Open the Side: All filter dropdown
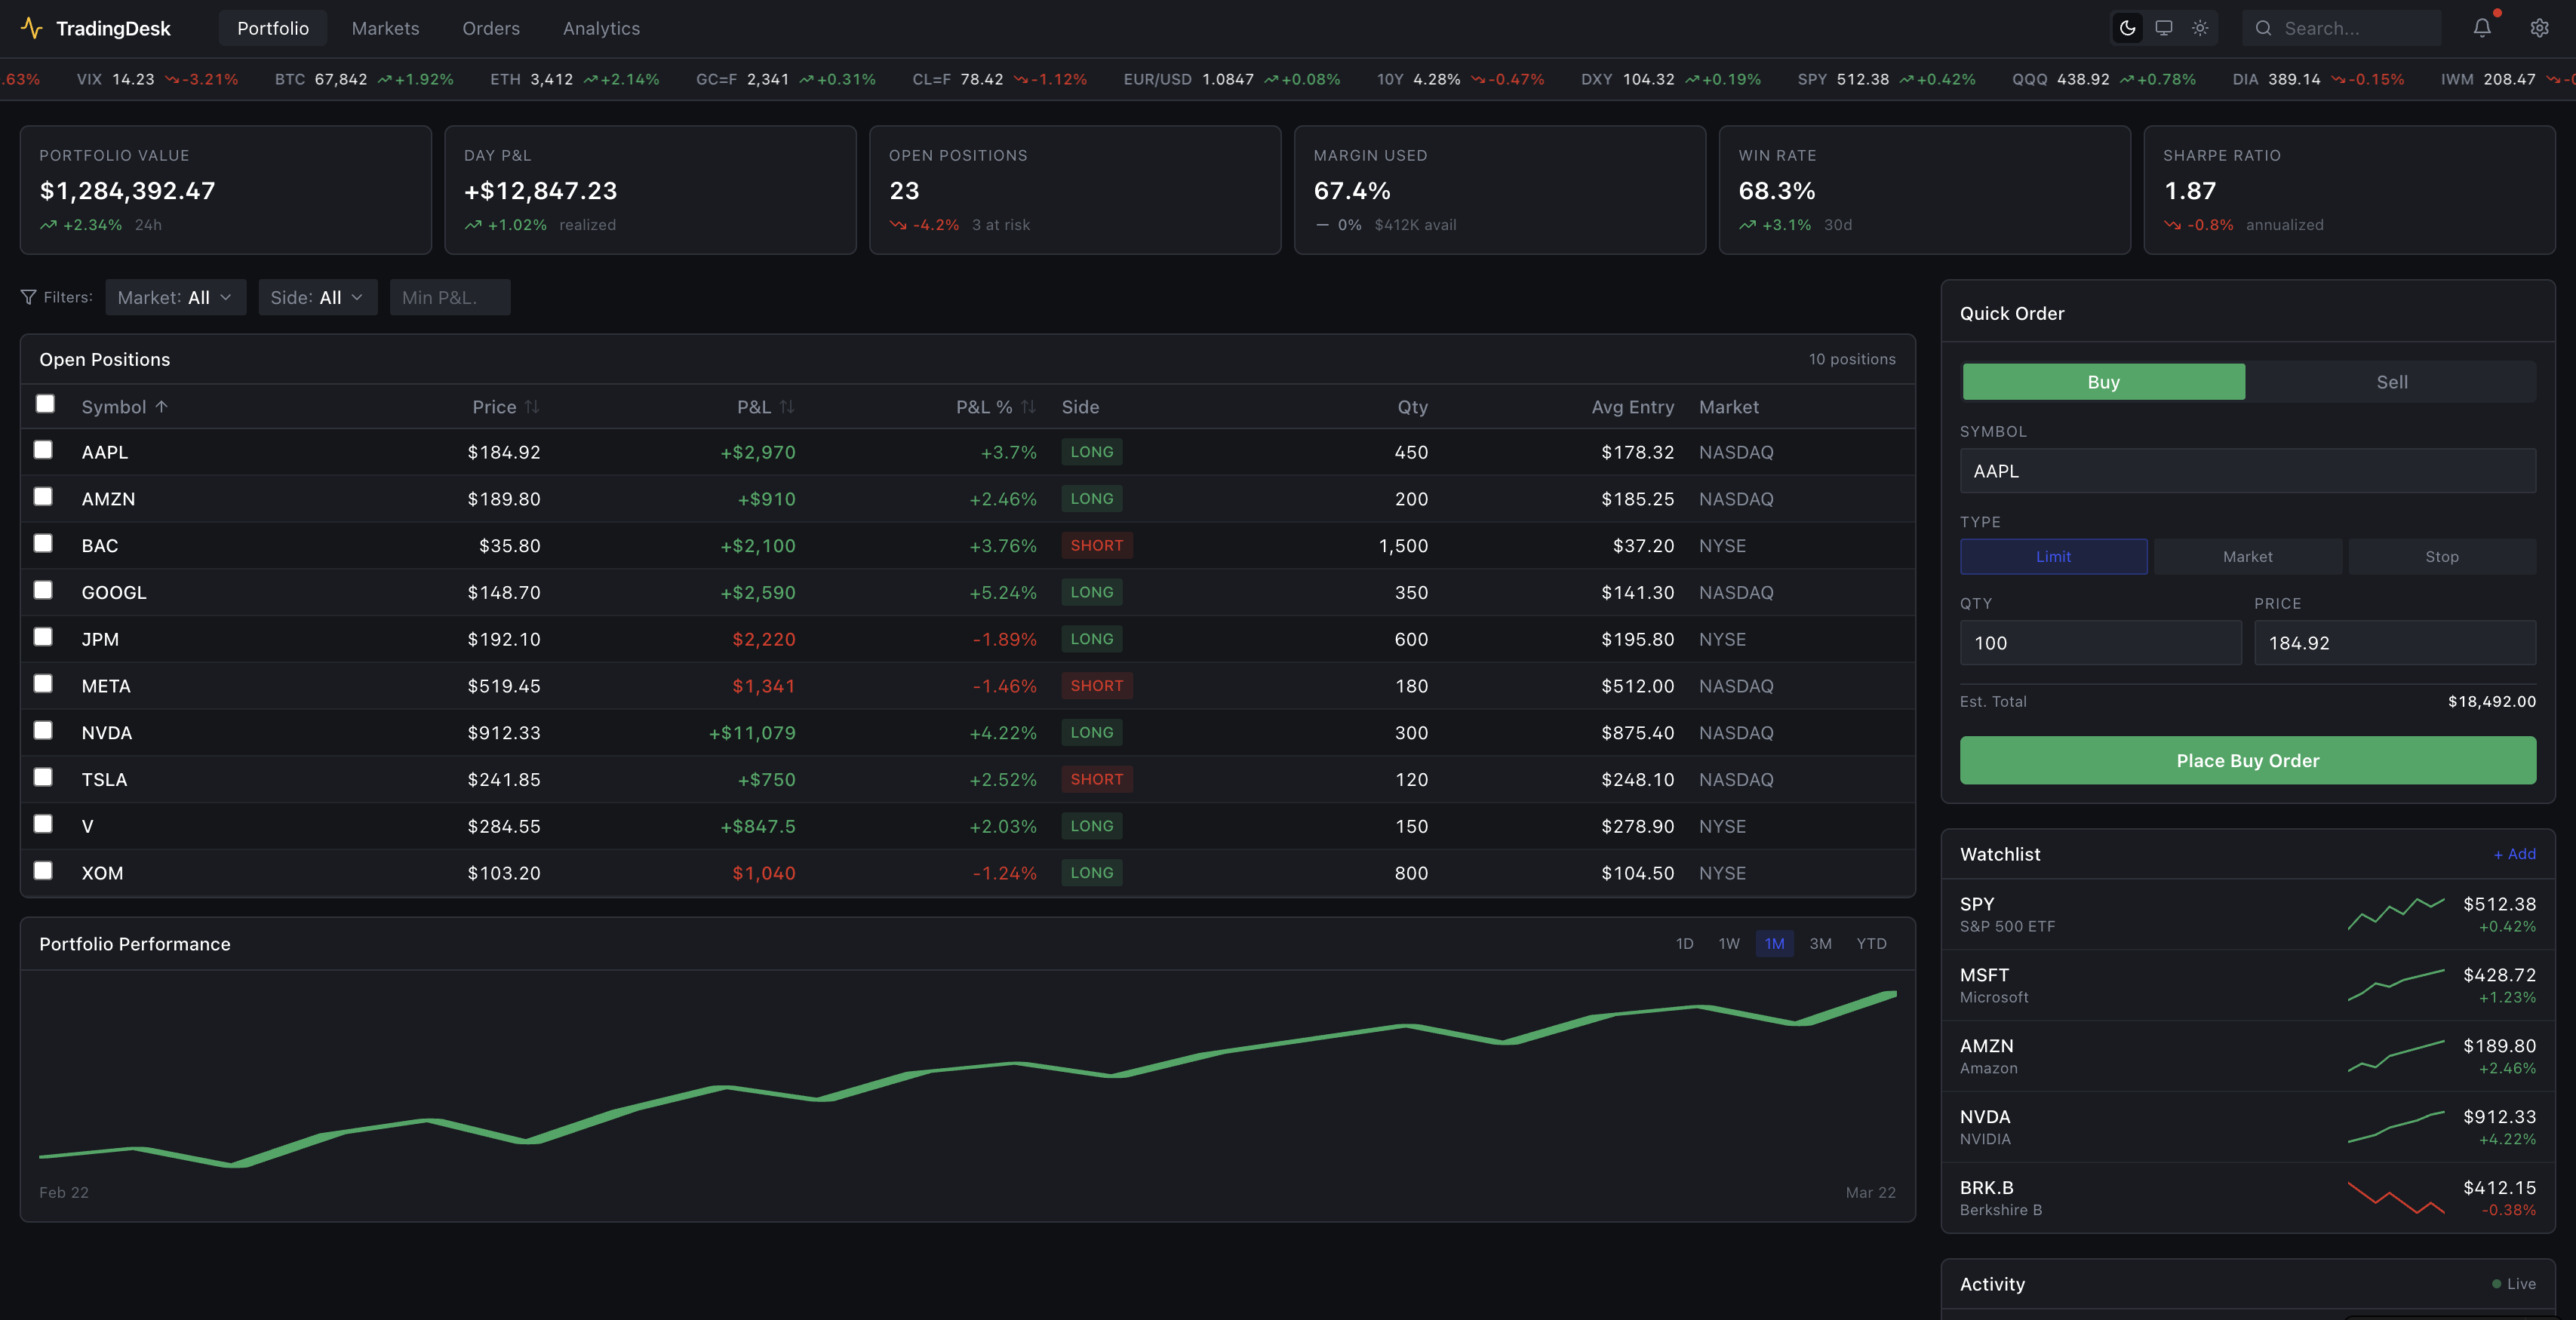 [x=317, y=297]
